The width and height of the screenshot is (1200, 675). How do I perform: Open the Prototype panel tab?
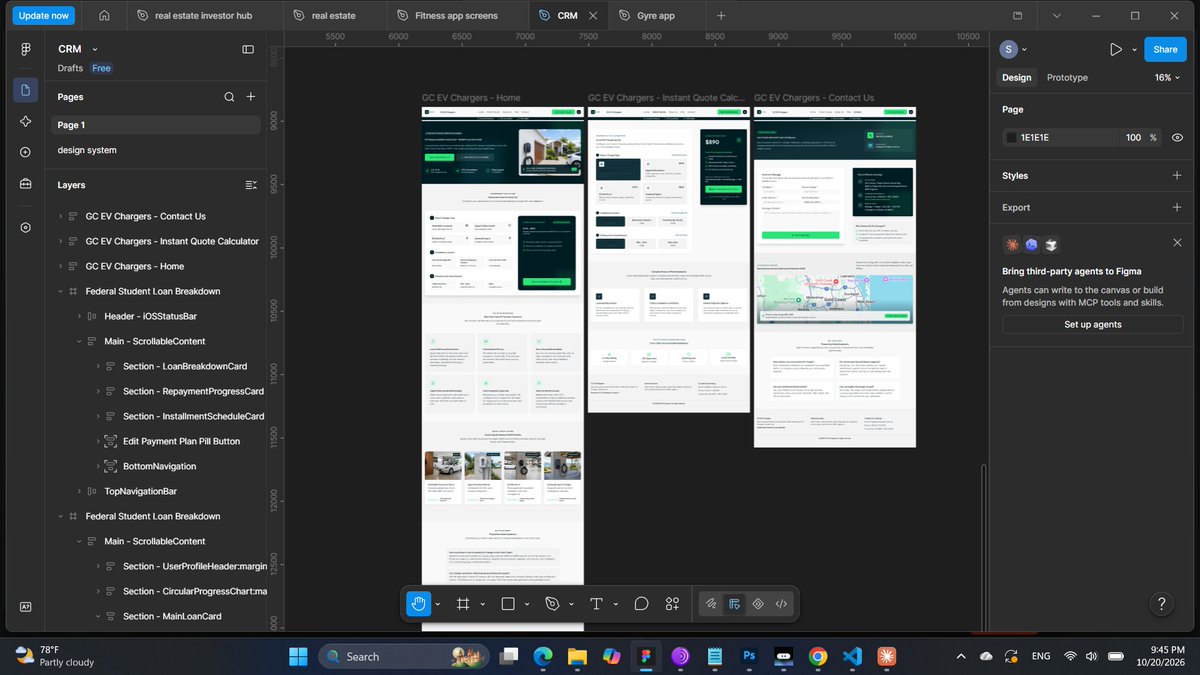pos(1067,77)
